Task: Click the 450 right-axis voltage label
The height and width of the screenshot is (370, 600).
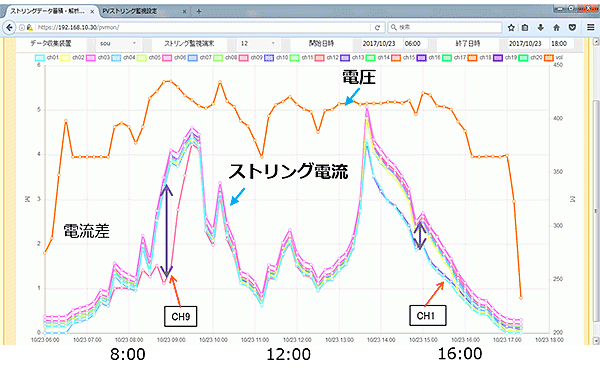Action: [558, 65]
